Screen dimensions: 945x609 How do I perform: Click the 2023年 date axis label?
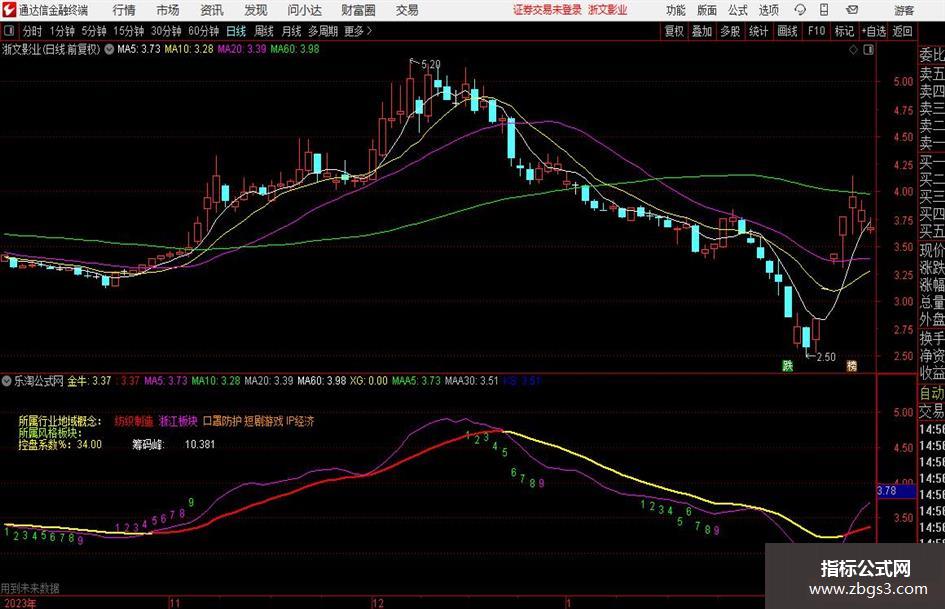click(x=18, y=602)
